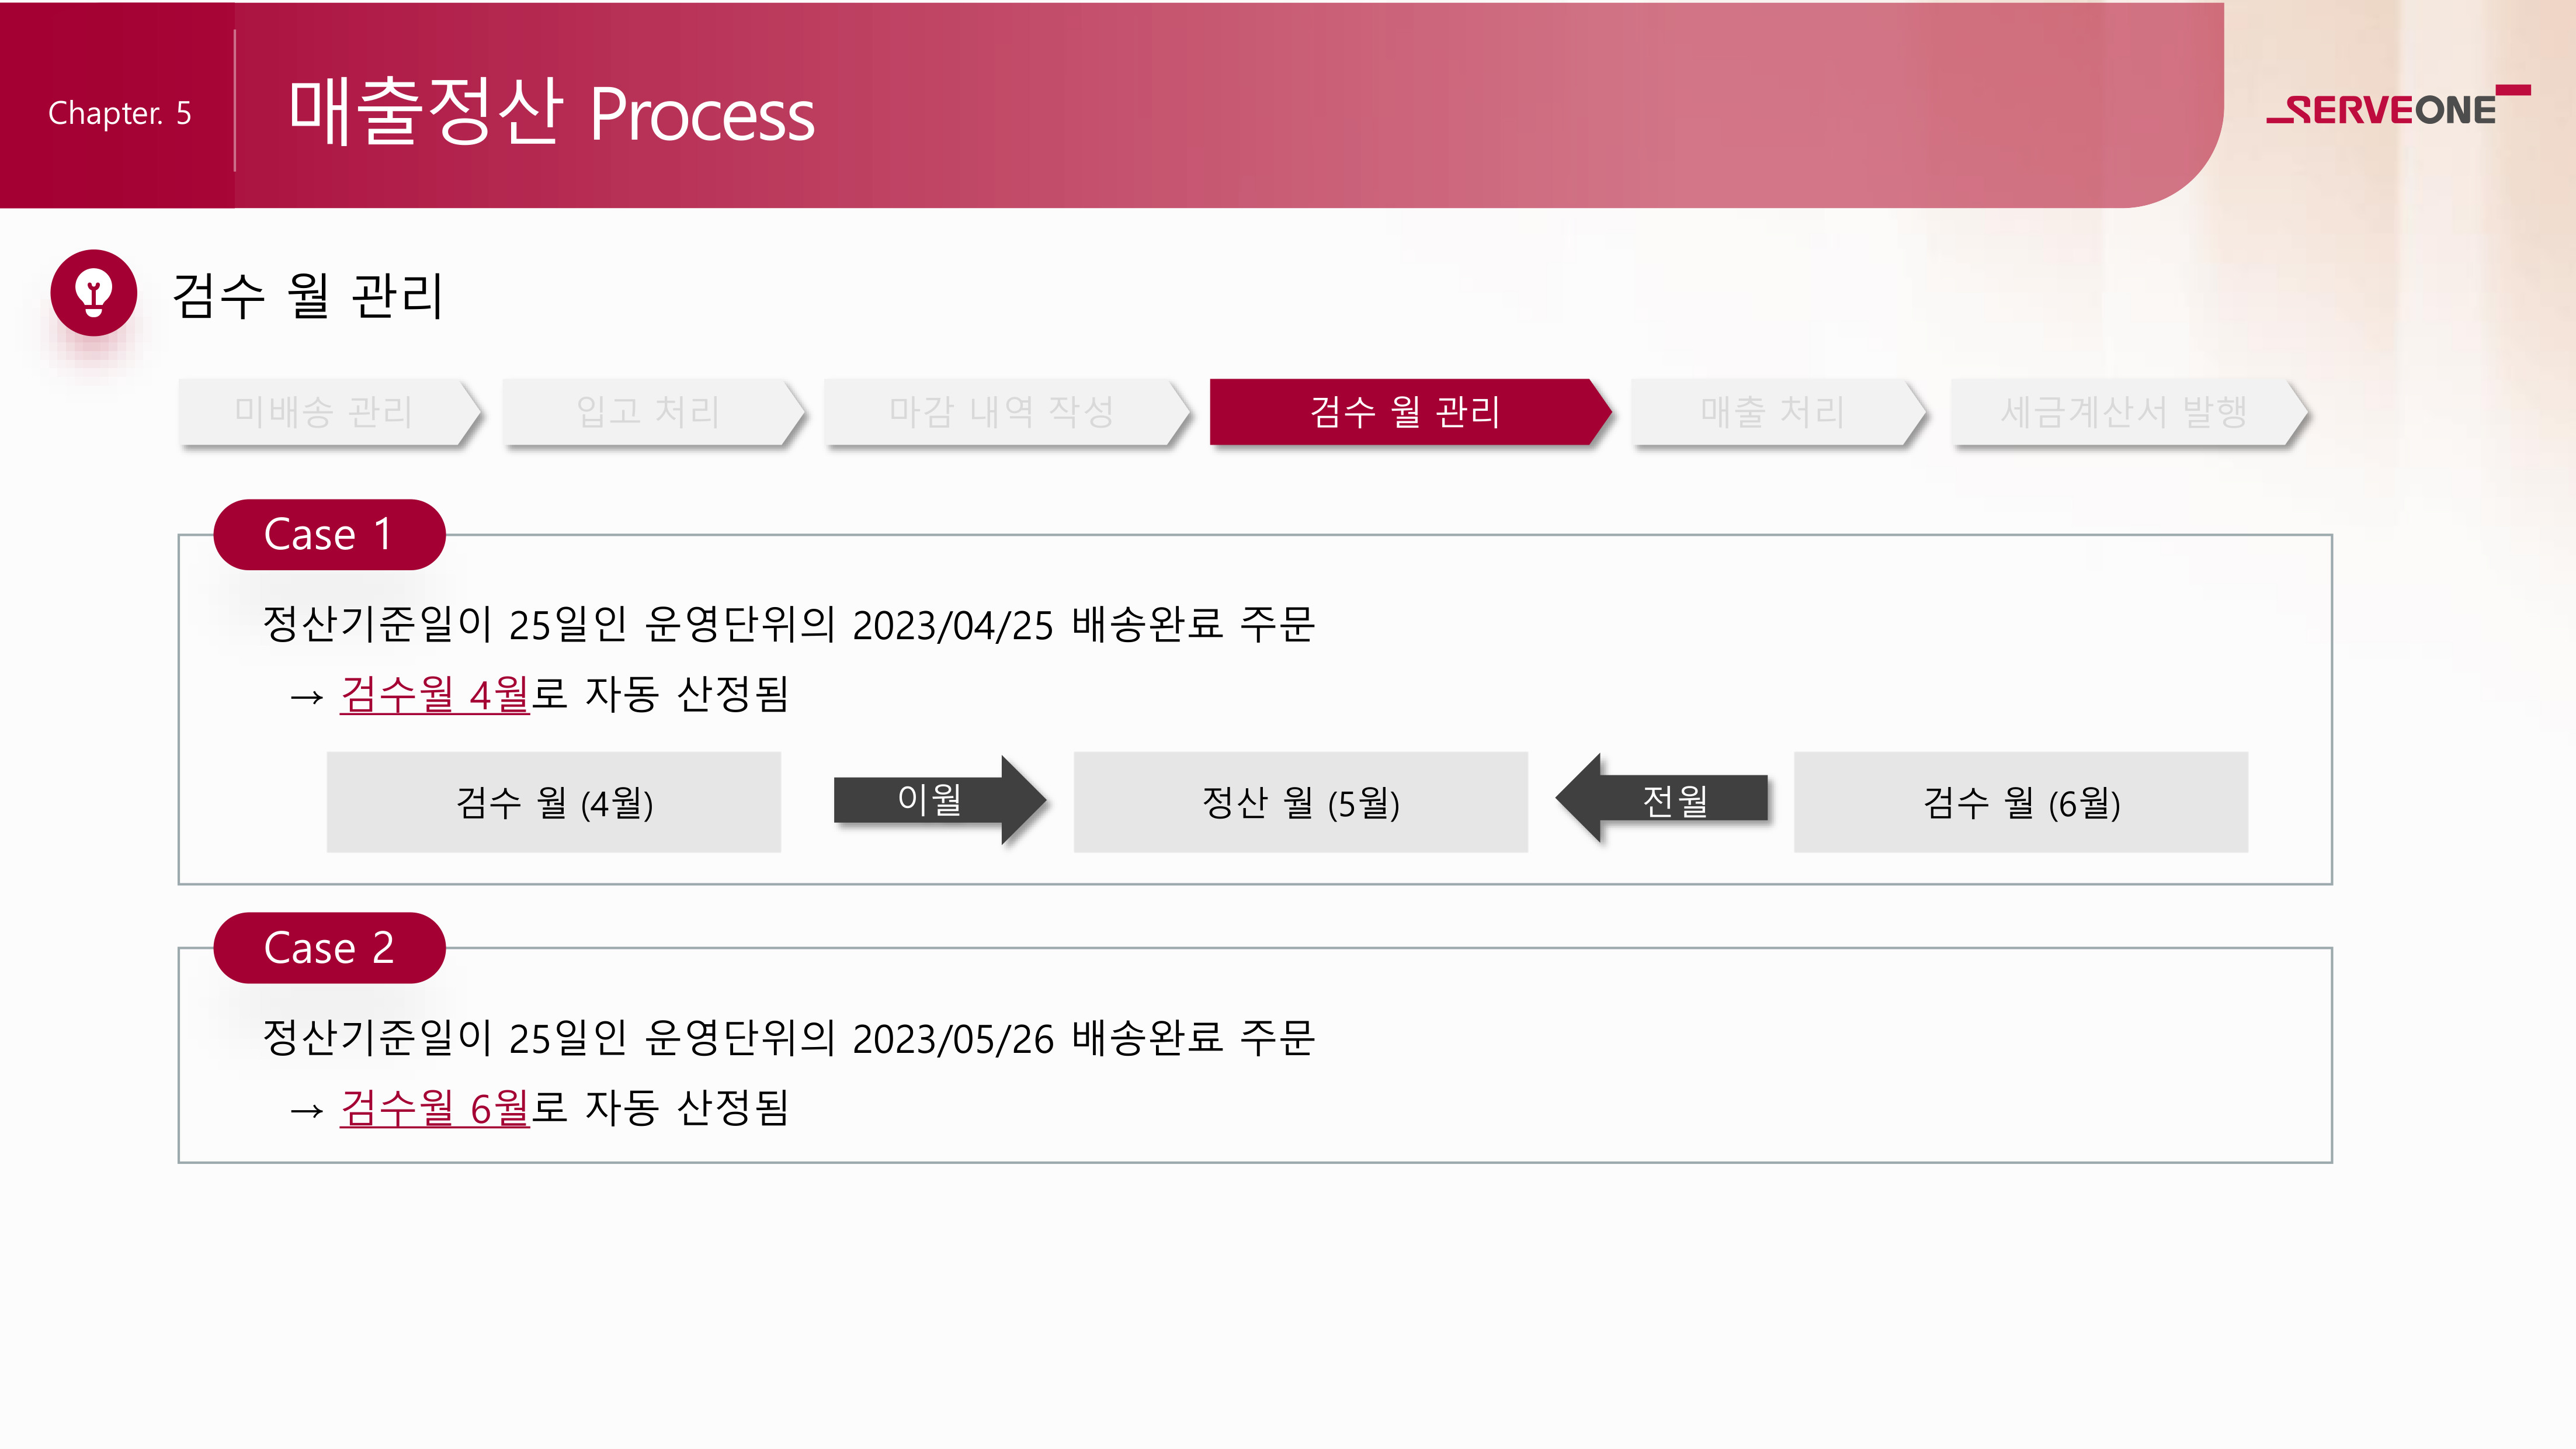Select the 검수 월 (6월) box
This screenshot has width=2576, height=1449.
(x=2021, y=802)
